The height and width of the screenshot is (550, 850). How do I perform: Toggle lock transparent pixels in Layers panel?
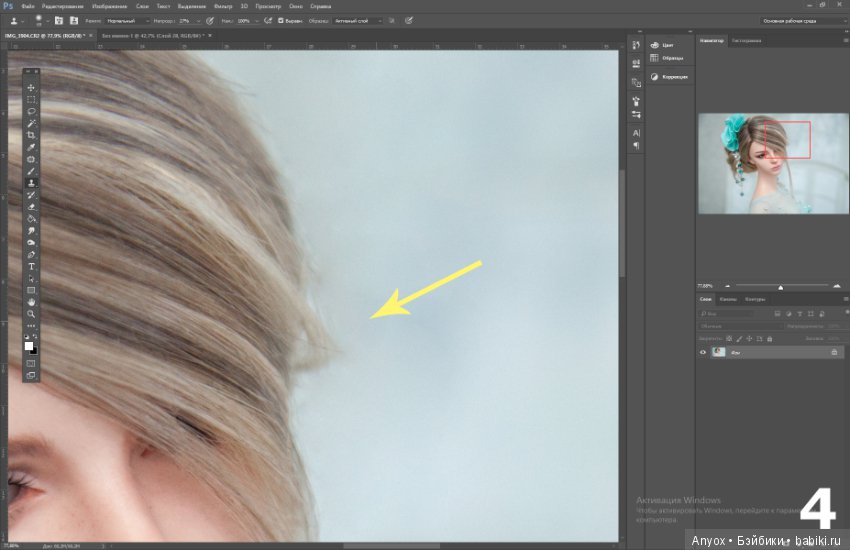[729, 339]
